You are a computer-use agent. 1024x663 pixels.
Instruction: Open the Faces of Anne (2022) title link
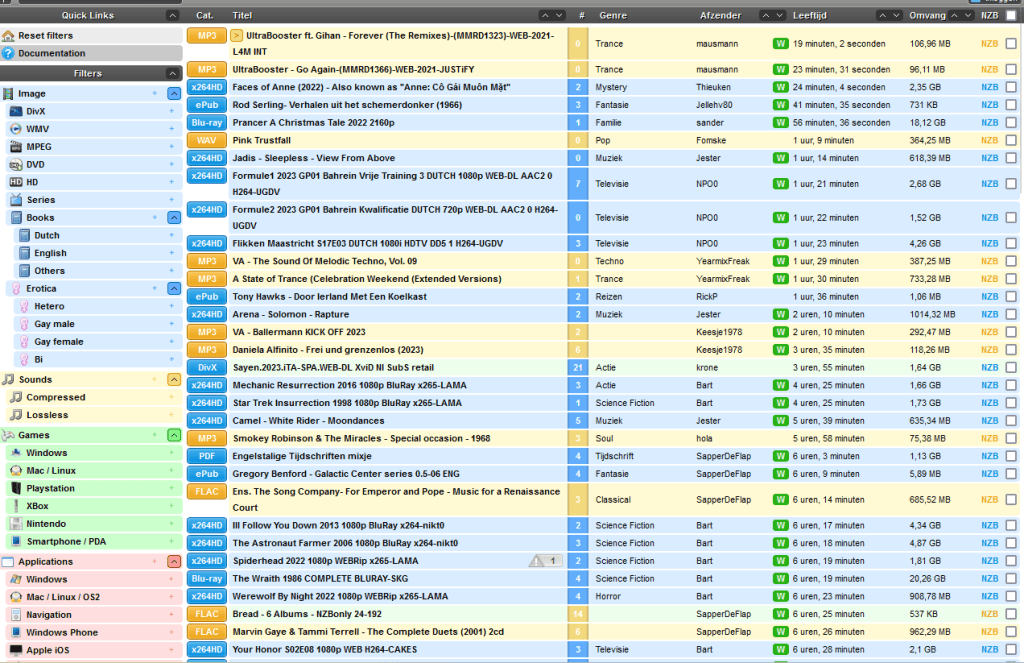click(371, 87)
